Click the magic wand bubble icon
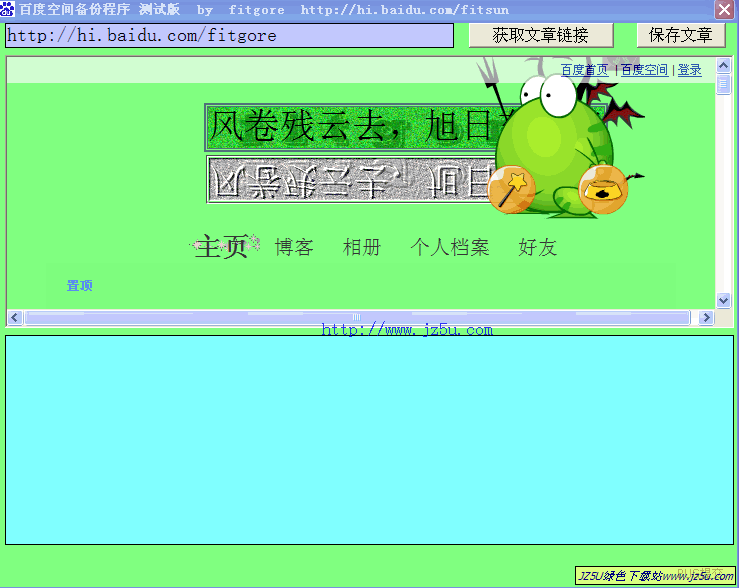The height and width of the screenshot is (588, 739). [x=511, y=189]
